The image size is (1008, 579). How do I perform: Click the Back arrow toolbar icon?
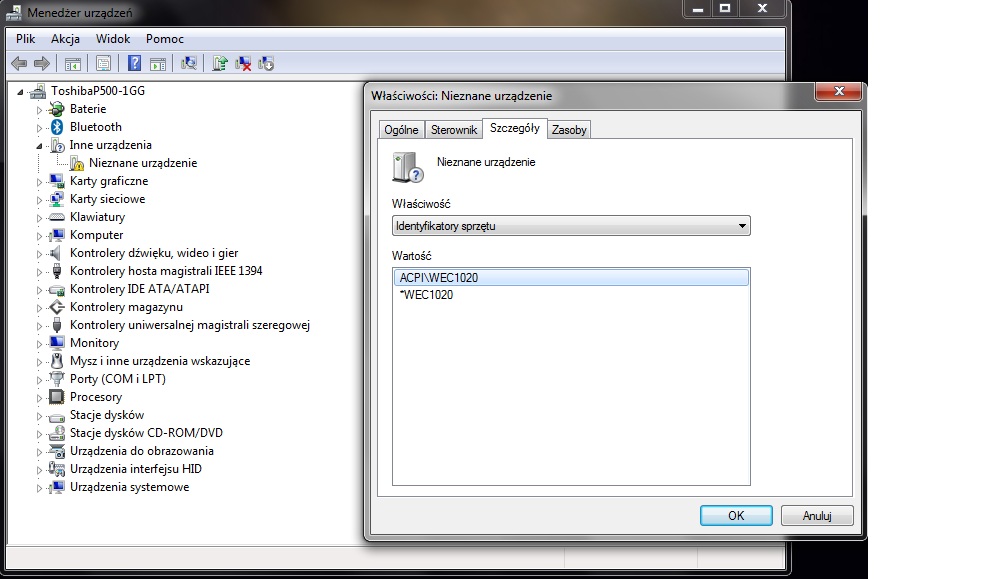tap(19, 63)
